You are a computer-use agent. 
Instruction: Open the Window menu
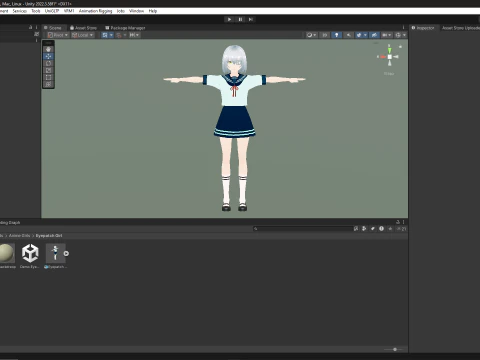136,11
